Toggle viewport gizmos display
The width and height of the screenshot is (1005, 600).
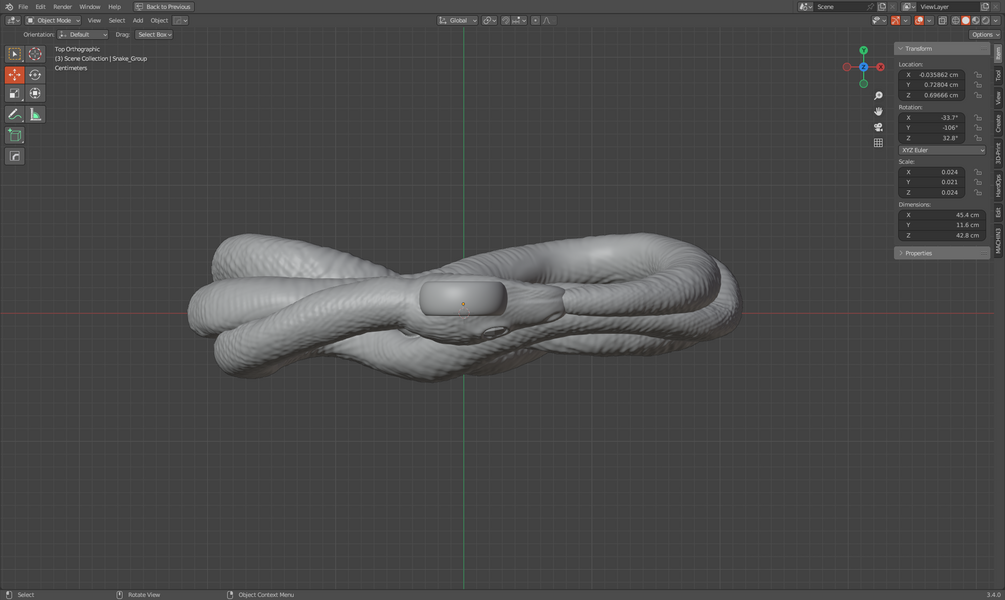point(895,21)
